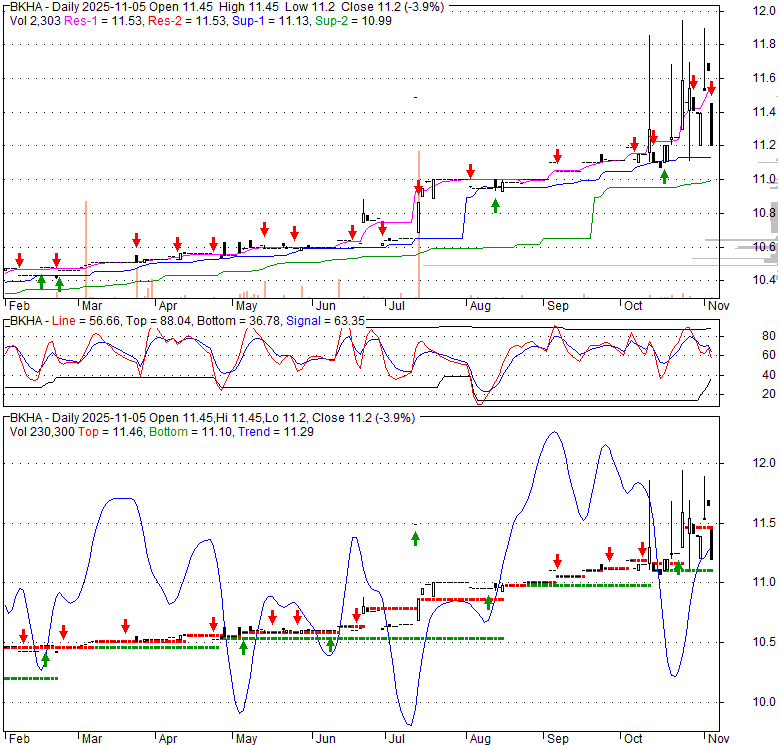Click the green arrow in early May on the bottom chart

pos(243,647)
